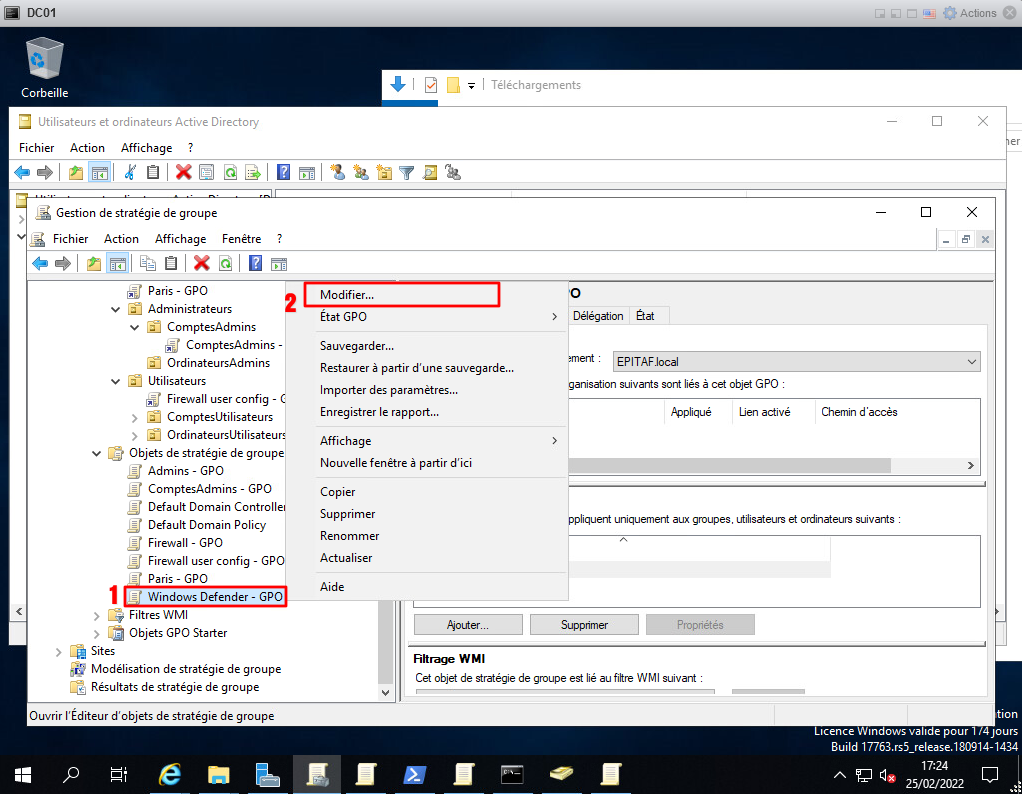Click the refresh icon in Gestion de stratégie toolbar

point(226,263)
